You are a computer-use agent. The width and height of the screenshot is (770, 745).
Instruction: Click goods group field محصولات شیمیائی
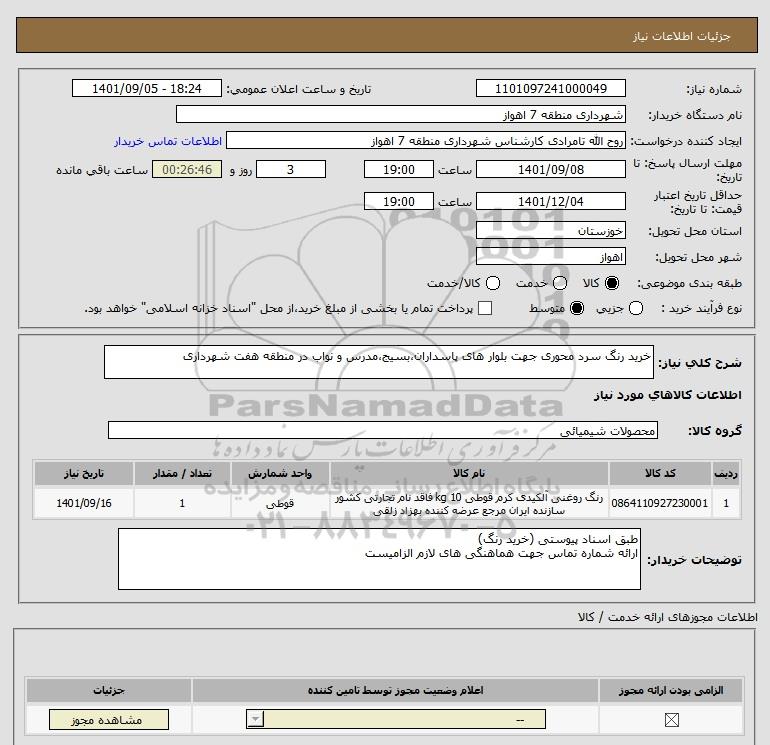click(x=383, y=430)
